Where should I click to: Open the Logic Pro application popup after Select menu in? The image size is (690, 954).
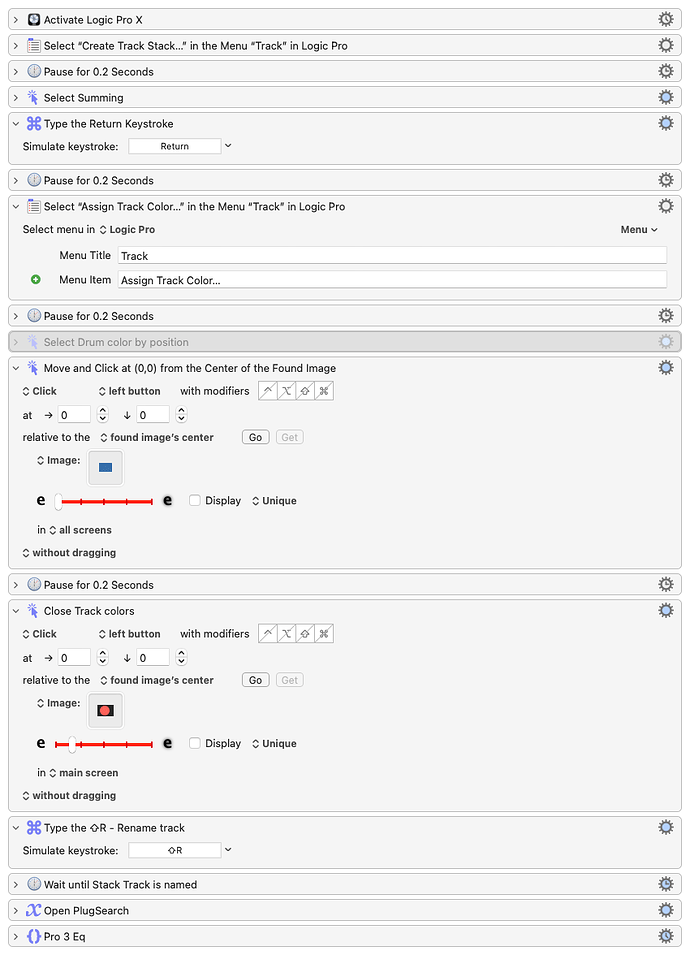128,229
